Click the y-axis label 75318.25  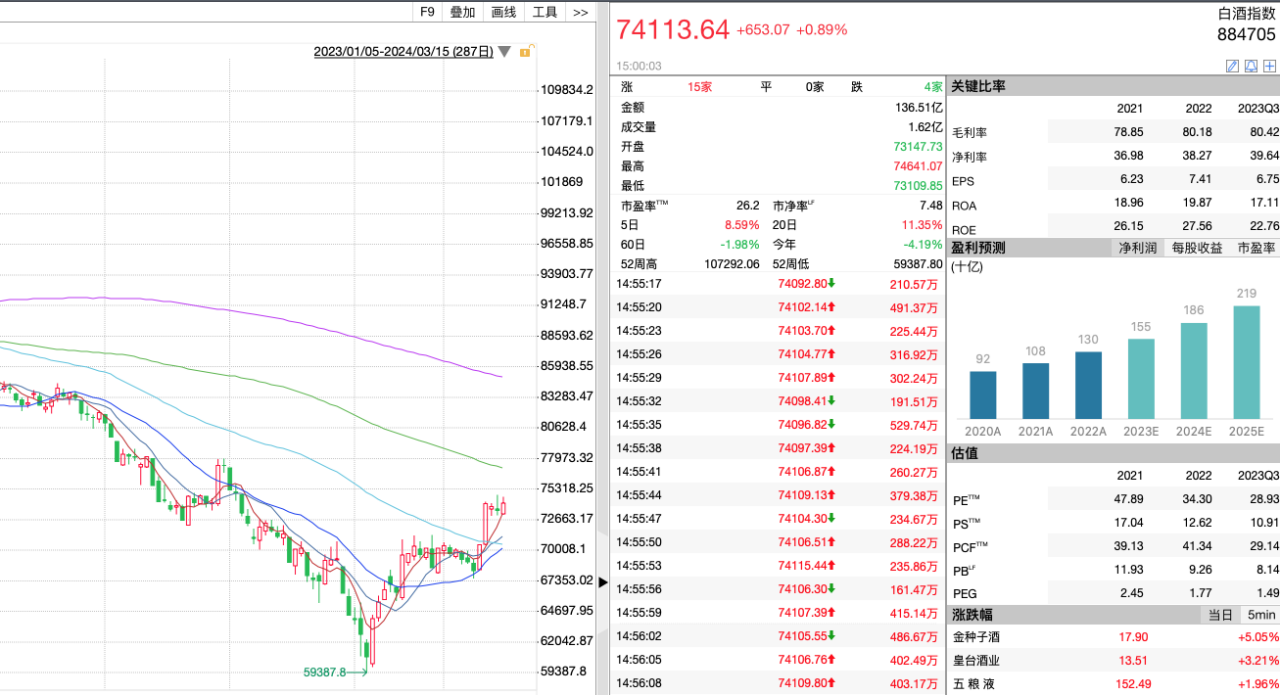click(566, 488)
